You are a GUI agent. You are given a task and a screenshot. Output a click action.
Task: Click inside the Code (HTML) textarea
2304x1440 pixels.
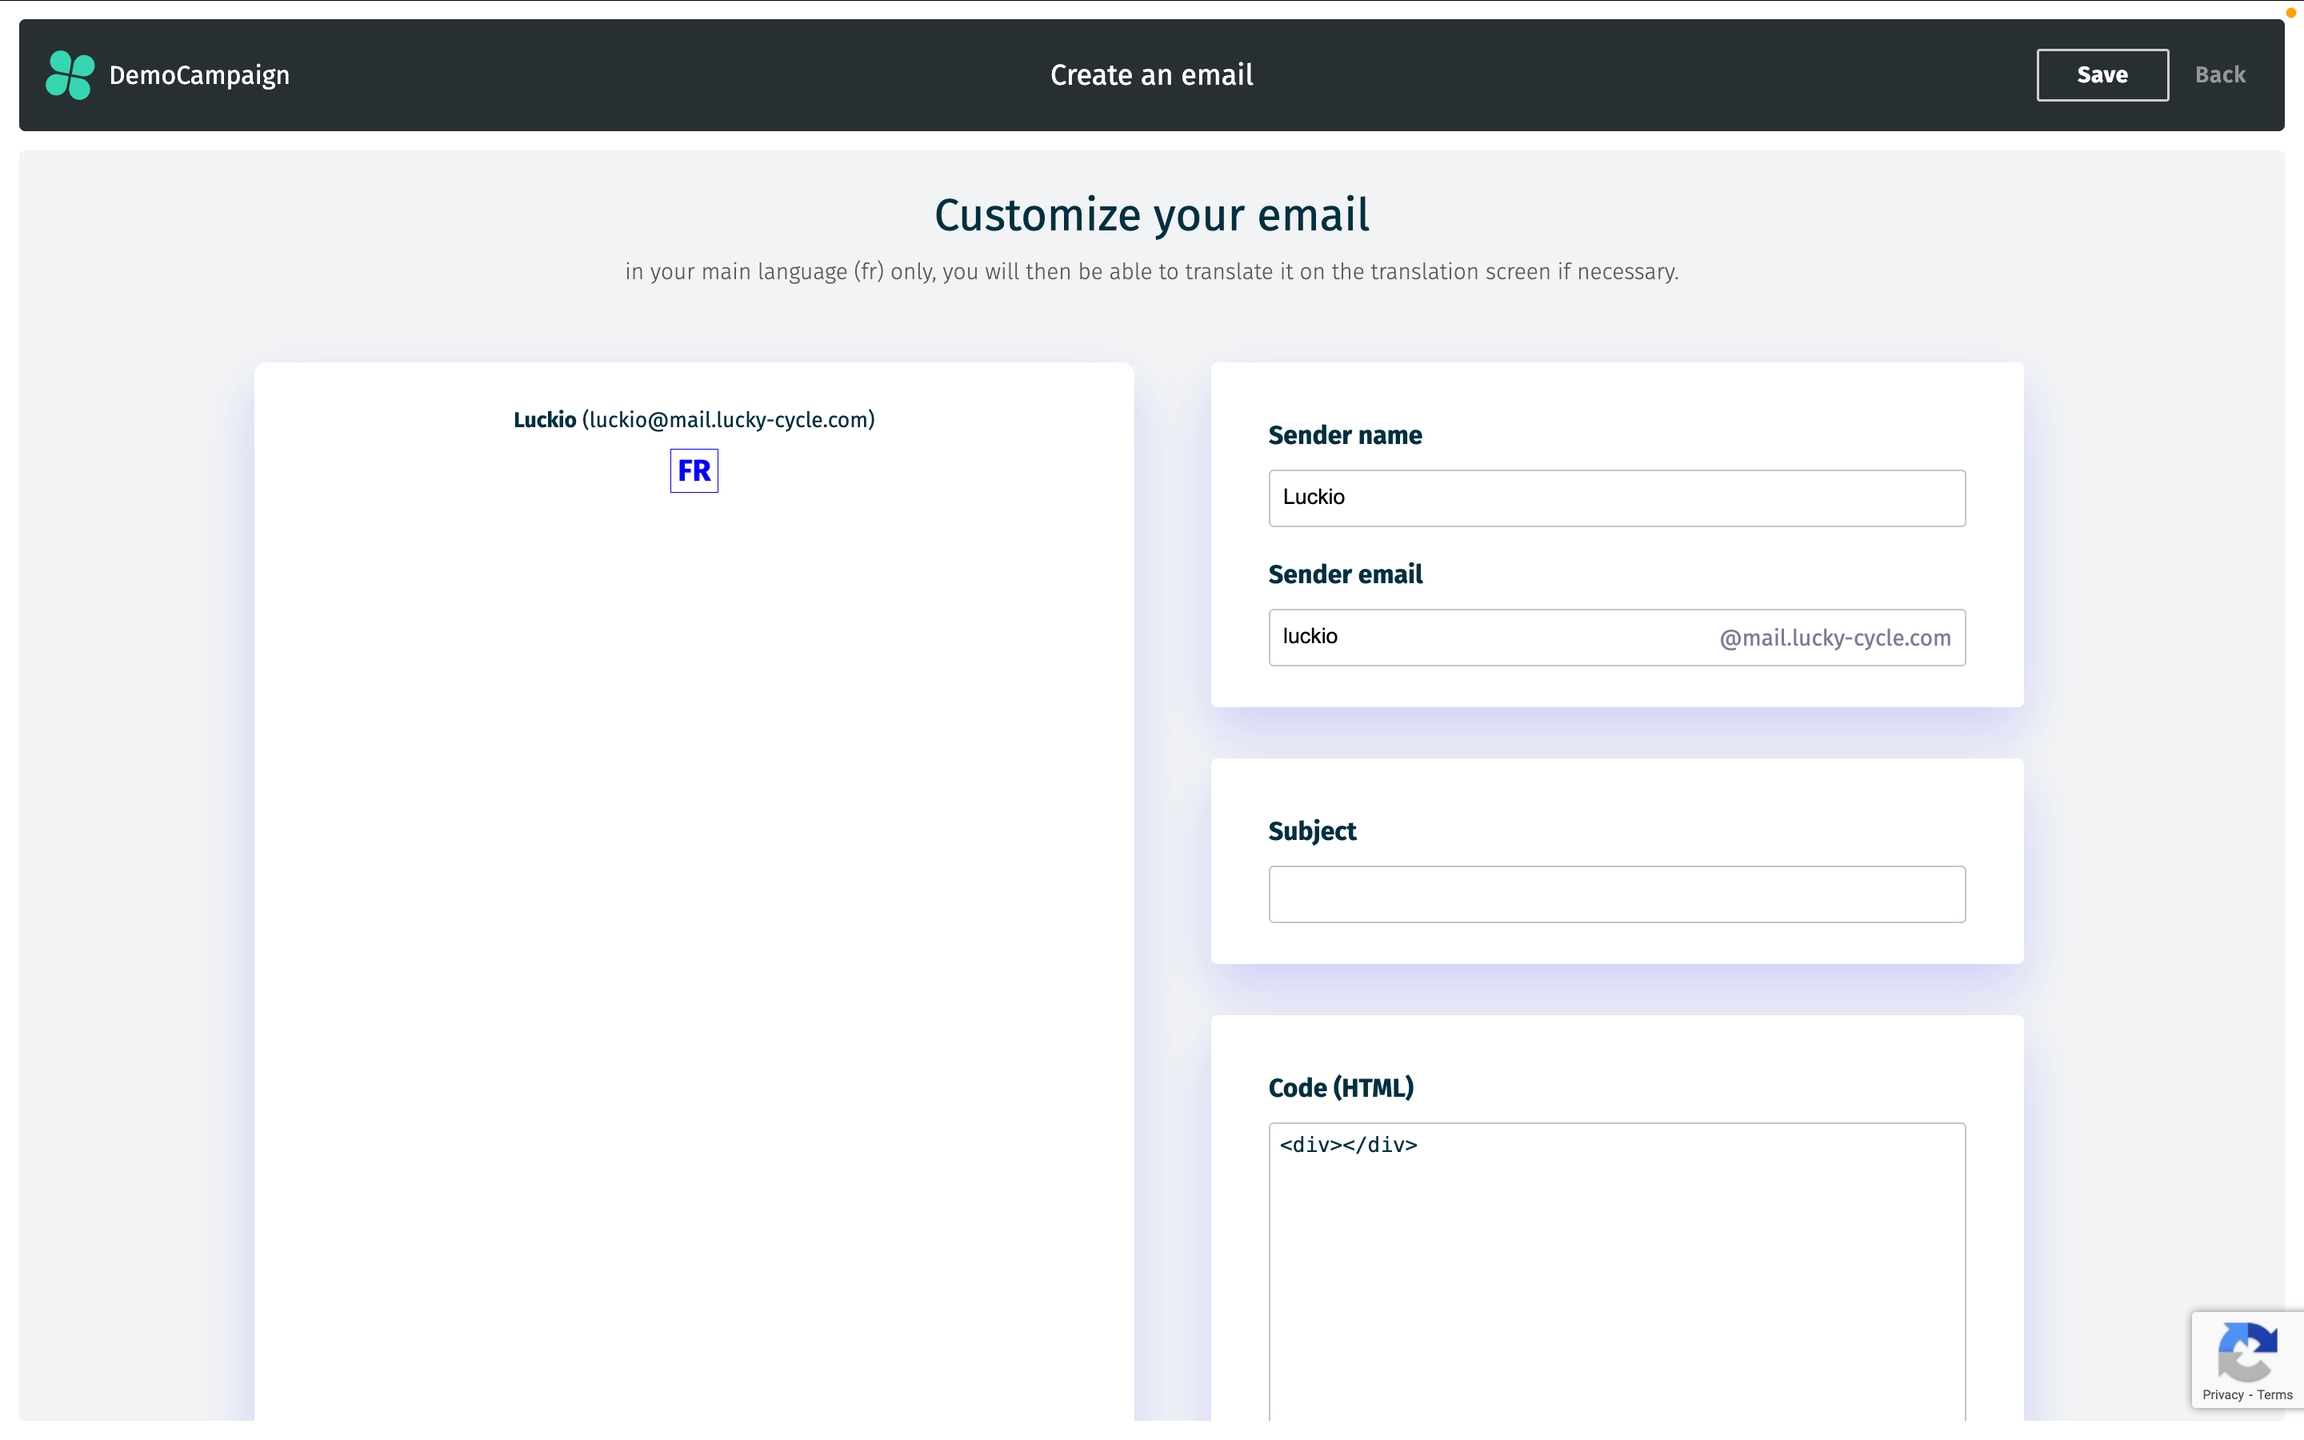click(1616, 1270)
